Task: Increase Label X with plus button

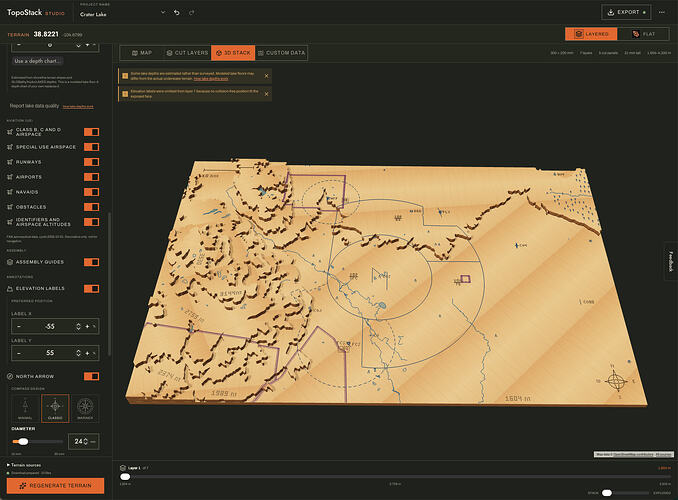Action: pos(87,327)
